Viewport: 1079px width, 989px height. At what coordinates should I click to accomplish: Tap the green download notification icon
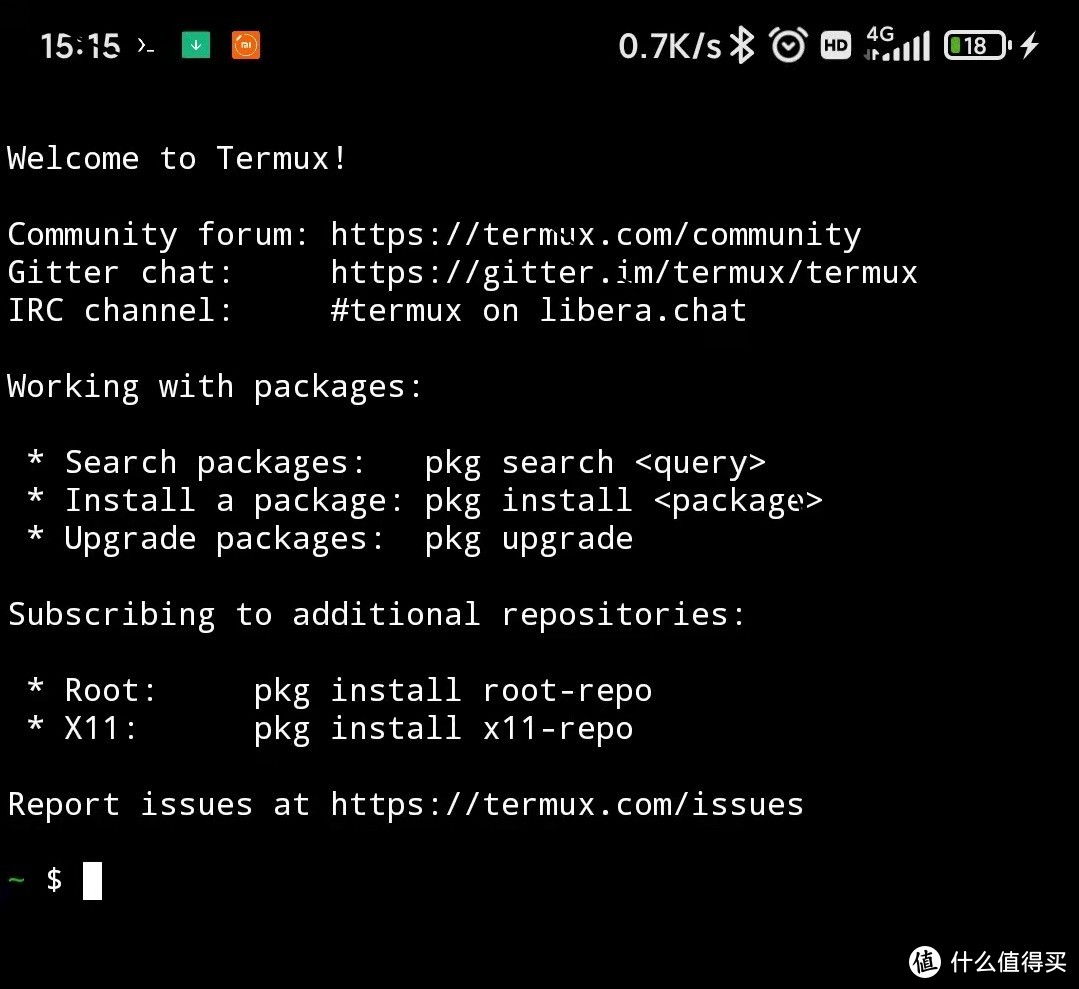(x=196, y=45)
